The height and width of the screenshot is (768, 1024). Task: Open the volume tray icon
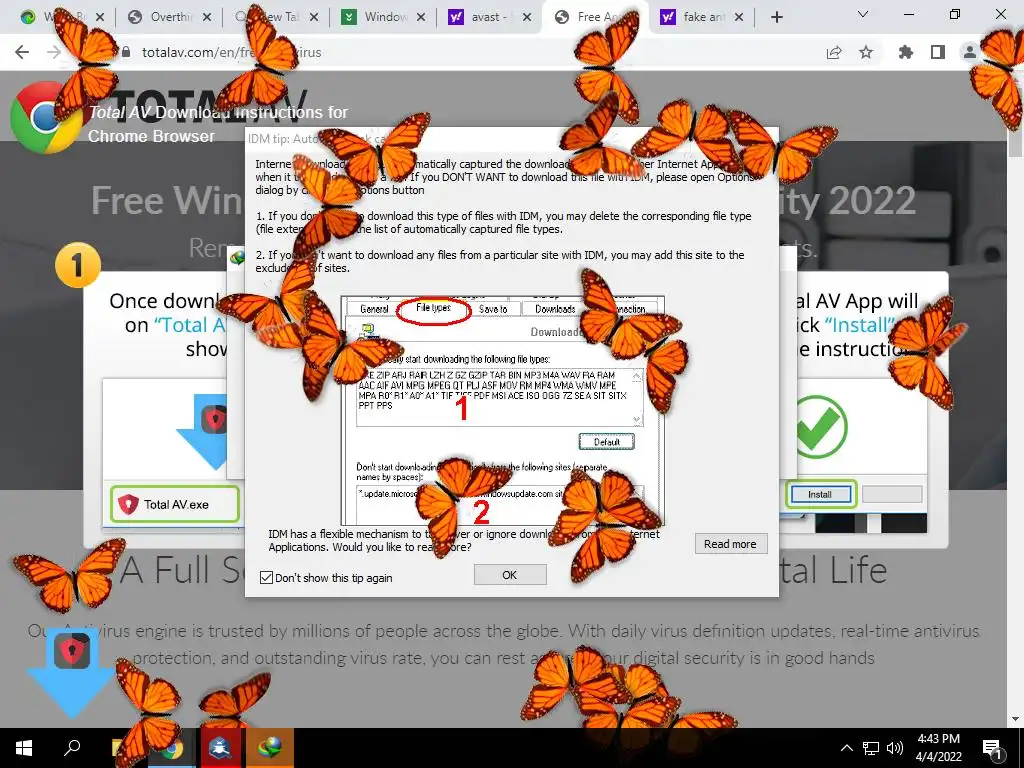895,748
